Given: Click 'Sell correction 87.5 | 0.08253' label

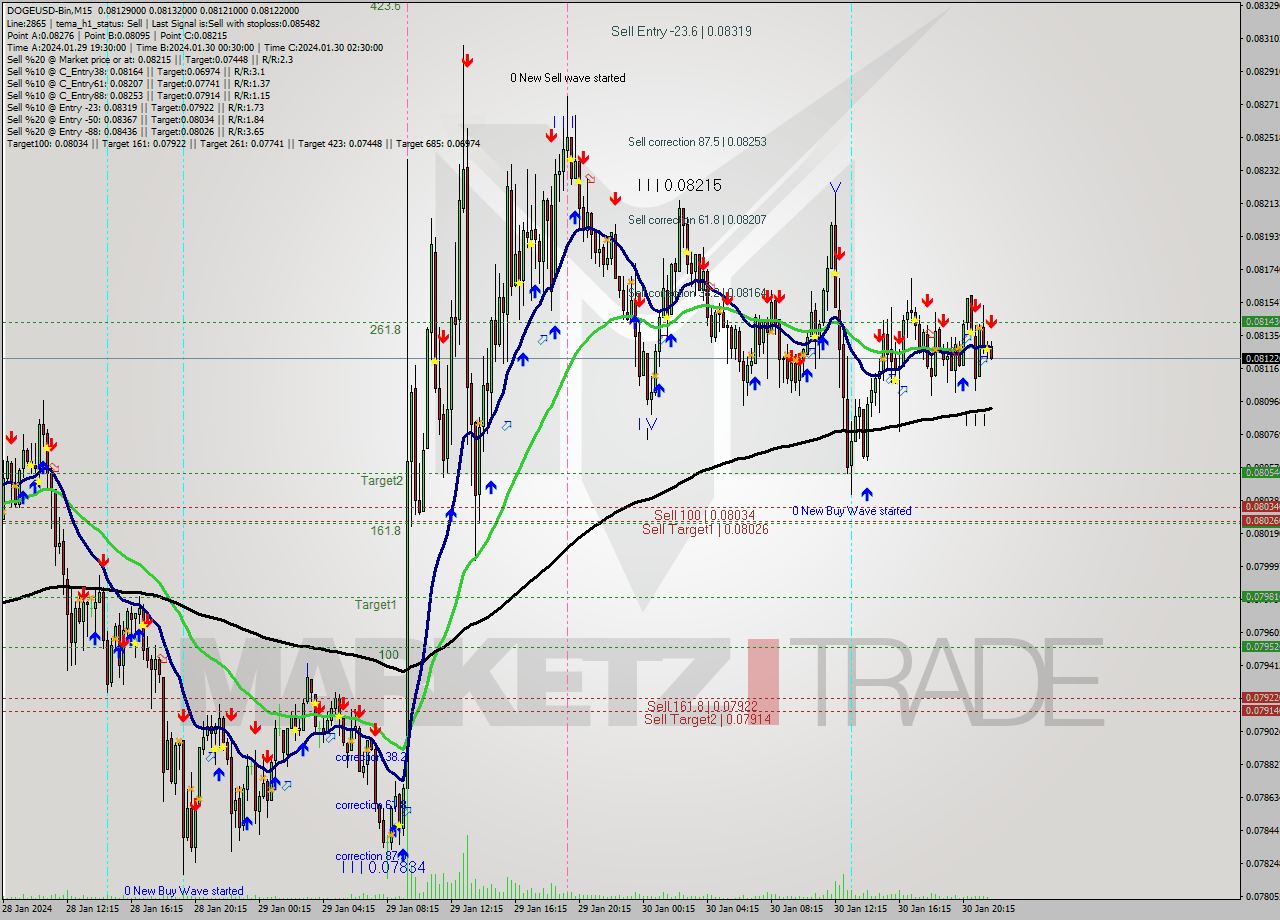Looking at the screenshot, I should click(x=697, y=142).
